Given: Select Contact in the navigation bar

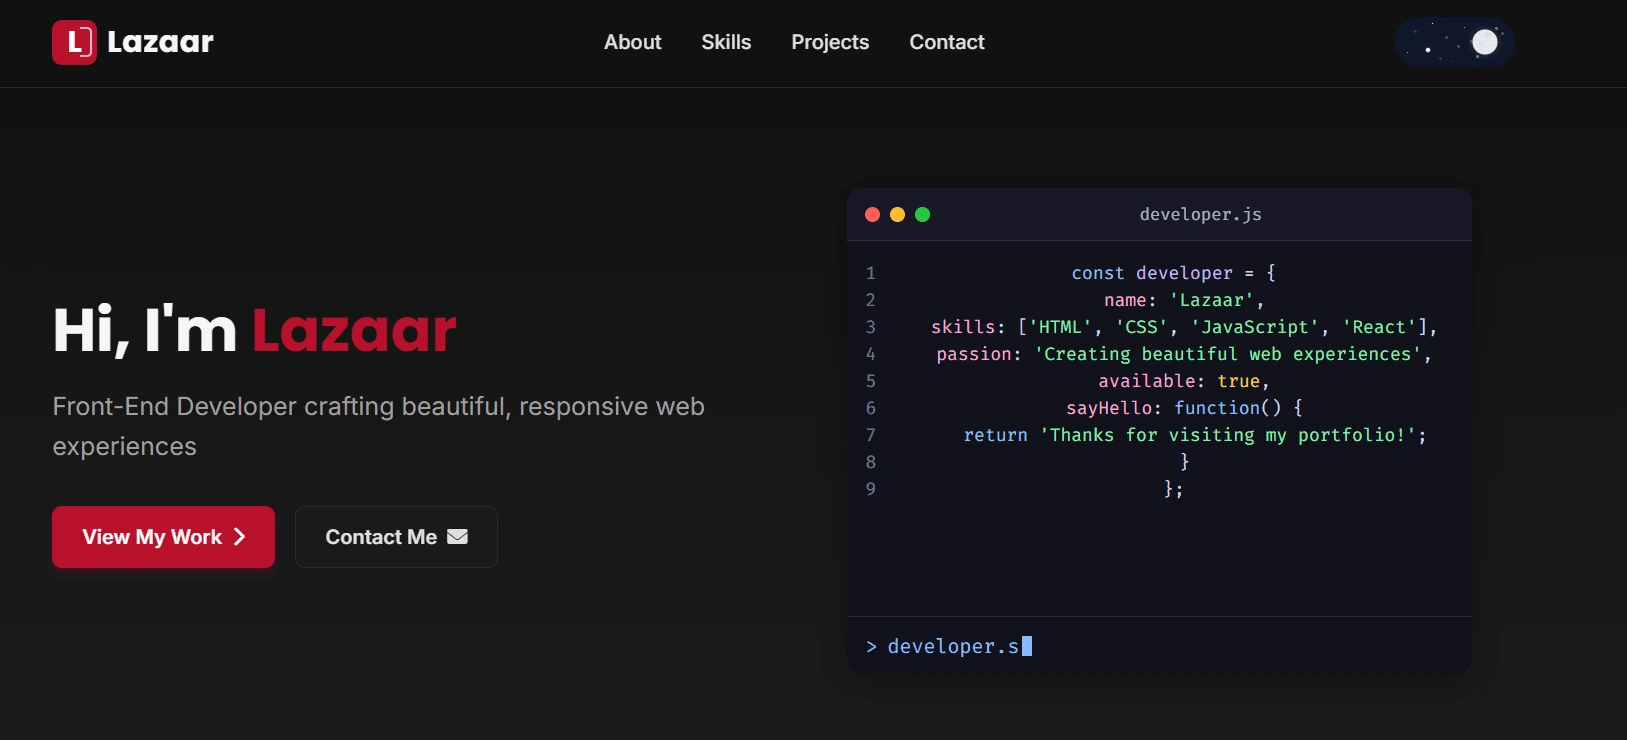Looking at the screenshot, I should (x=947, y=42).
